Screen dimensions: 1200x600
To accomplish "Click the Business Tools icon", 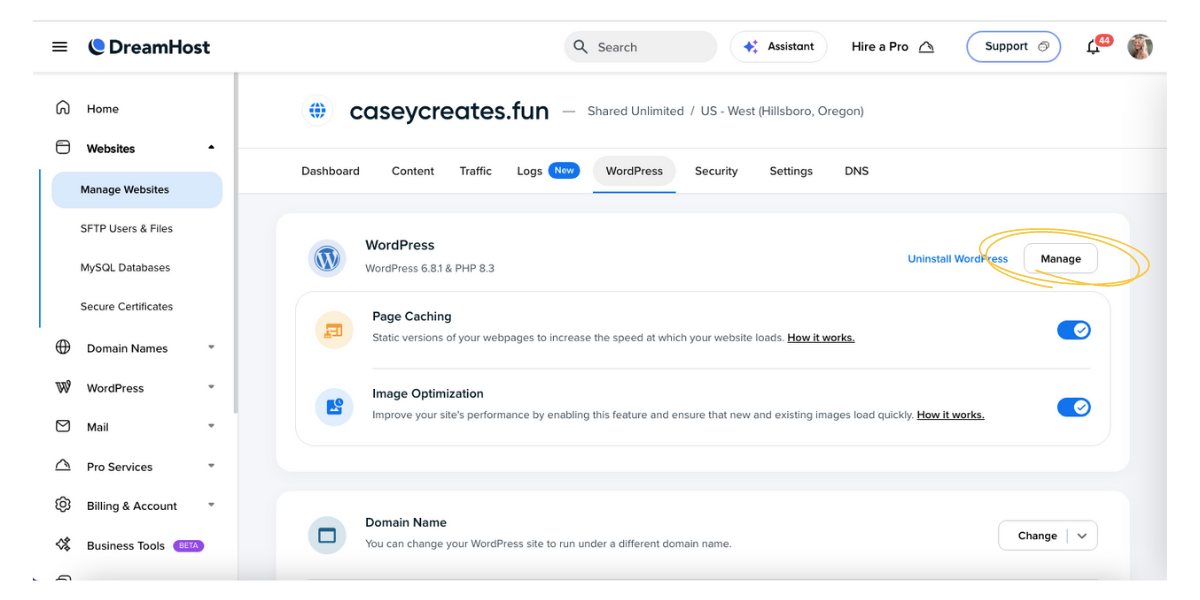I will (x=63, y=545).
